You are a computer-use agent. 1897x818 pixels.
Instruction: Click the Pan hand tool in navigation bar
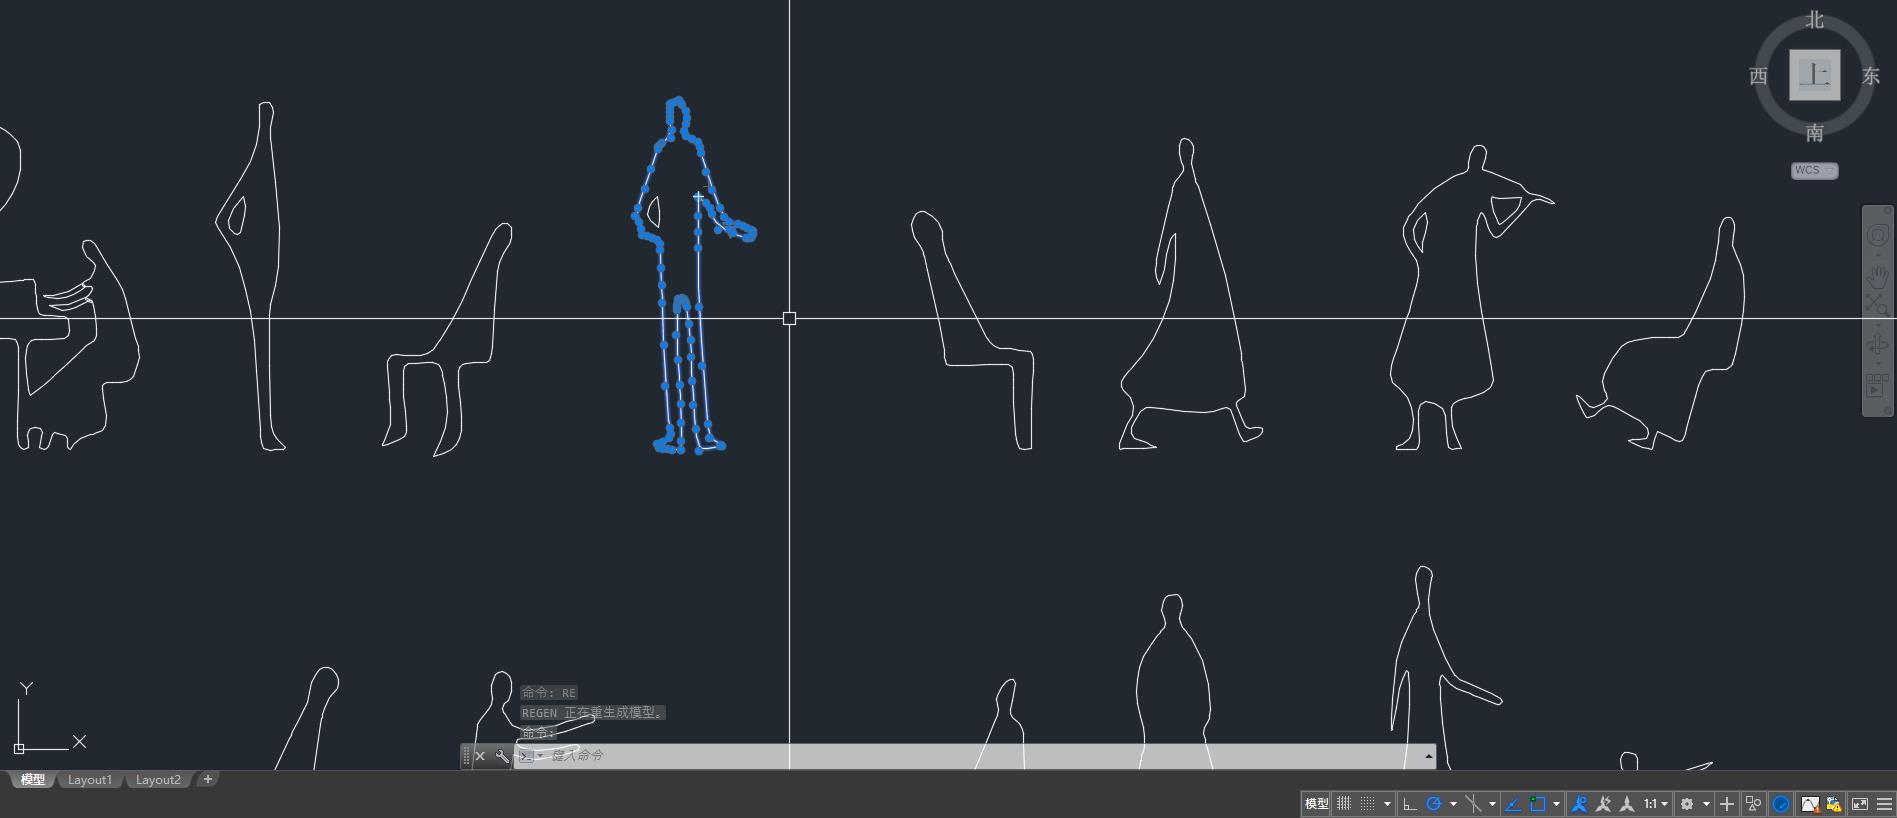[x=1877, y=275]
